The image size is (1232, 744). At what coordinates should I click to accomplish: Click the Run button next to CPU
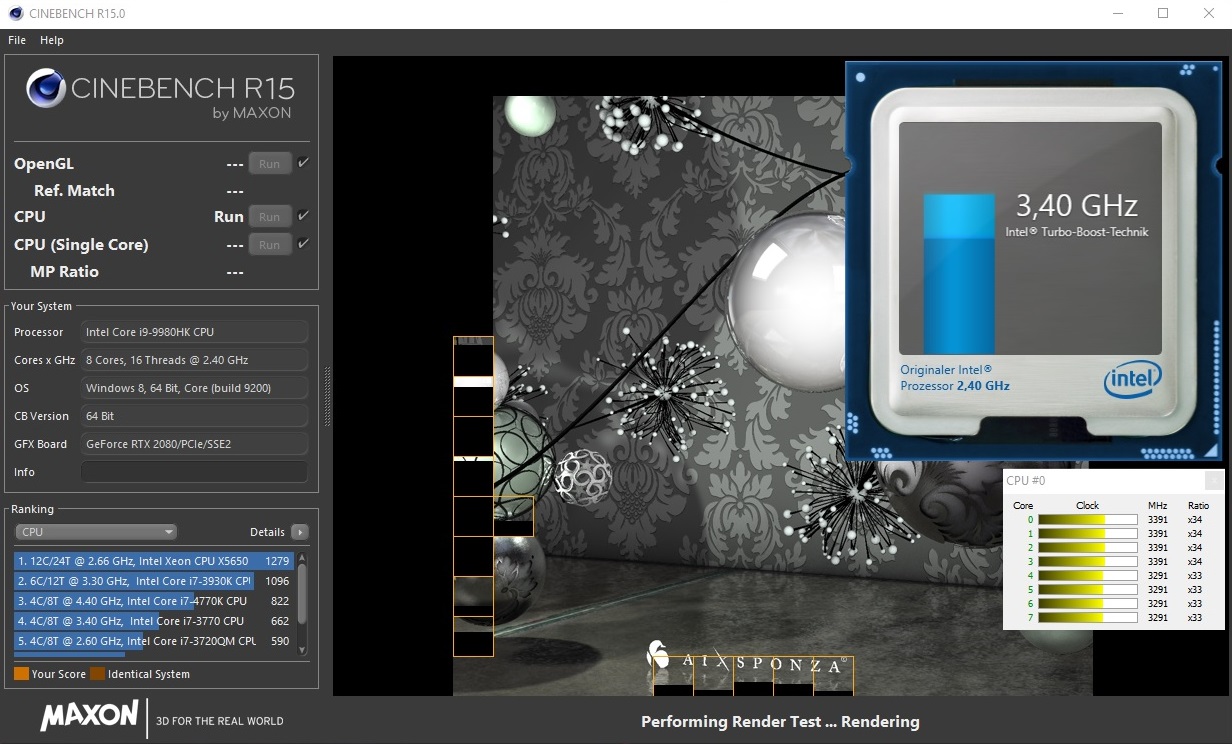coord(270,216)
